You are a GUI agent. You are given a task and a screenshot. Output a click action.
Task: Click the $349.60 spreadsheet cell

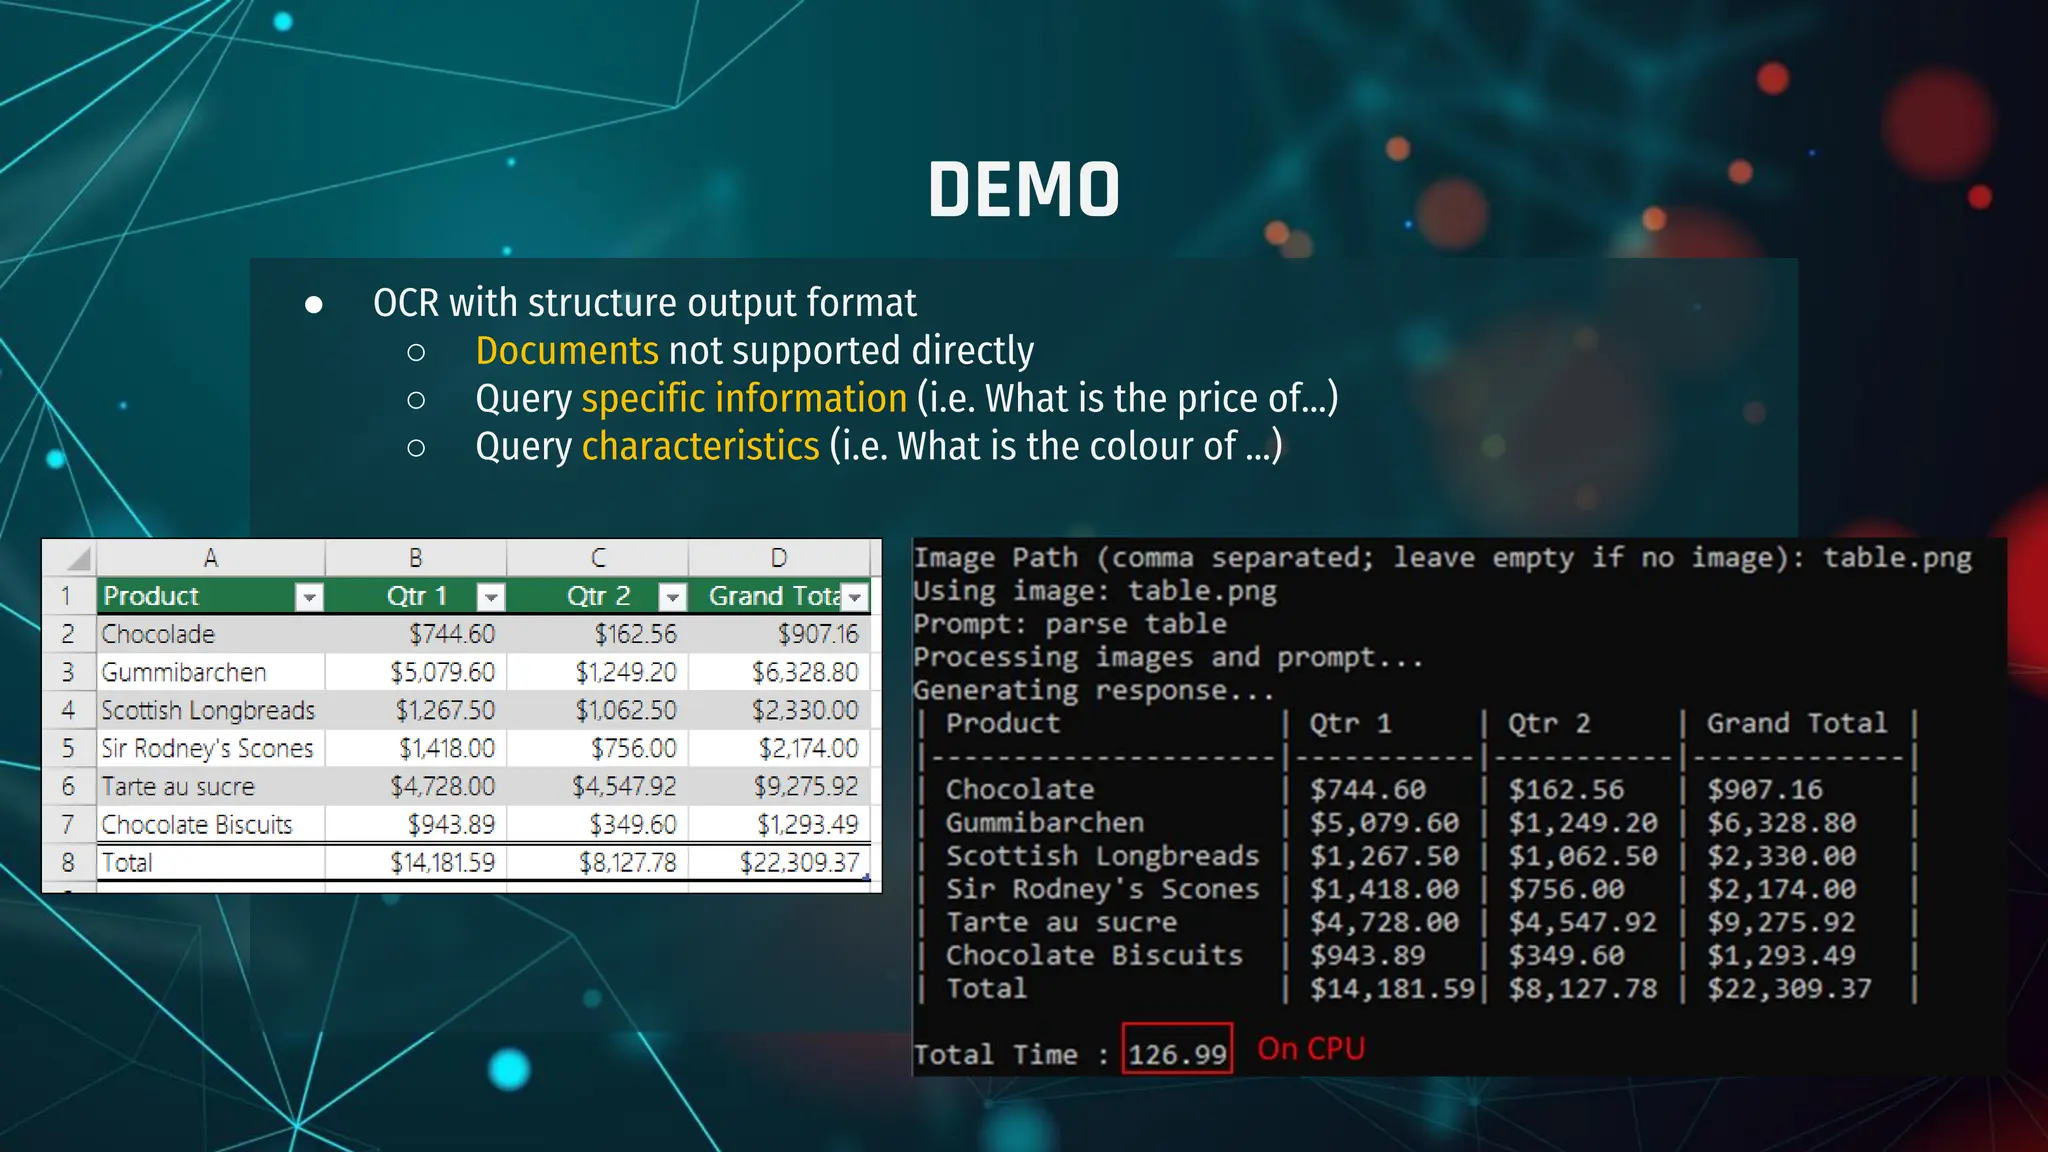(598, 824)
